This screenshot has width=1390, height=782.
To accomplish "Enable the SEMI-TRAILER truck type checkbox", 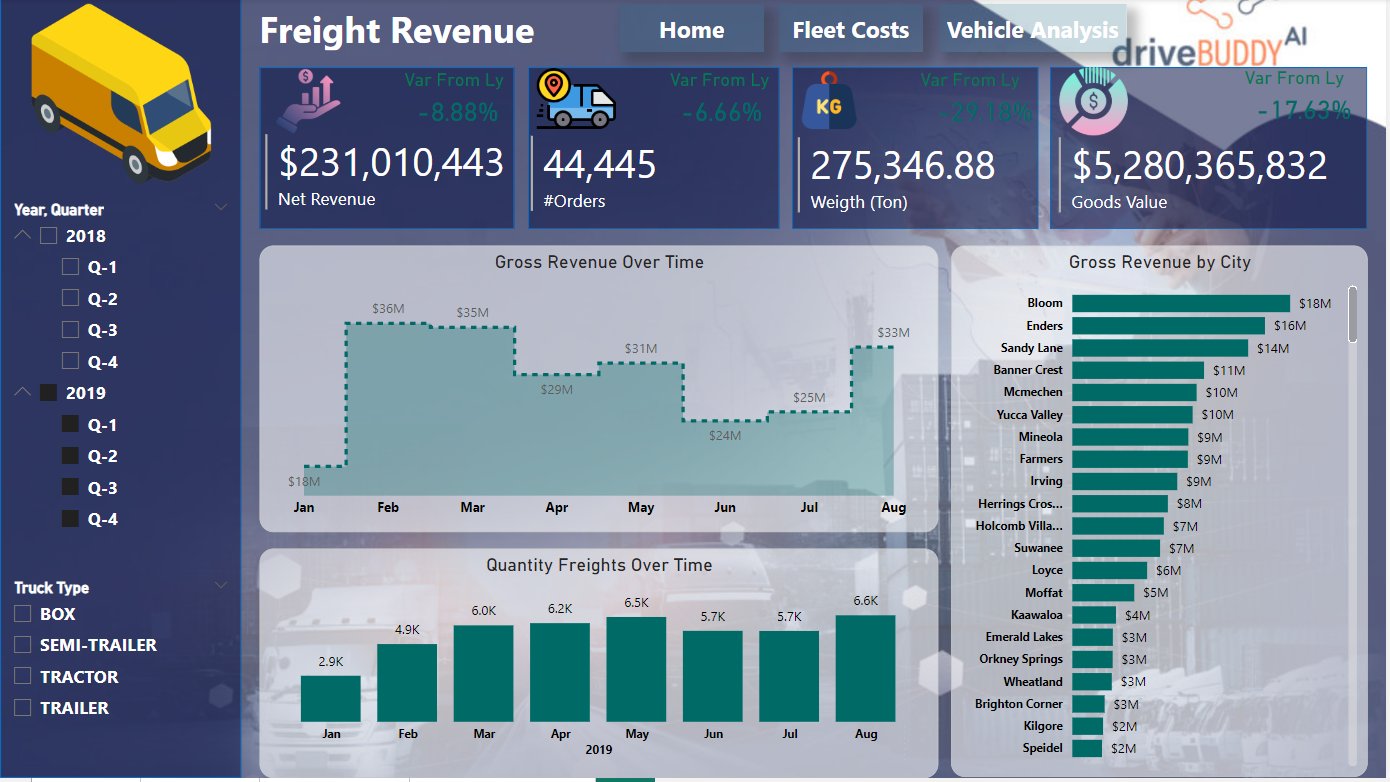I will (24, 645).
